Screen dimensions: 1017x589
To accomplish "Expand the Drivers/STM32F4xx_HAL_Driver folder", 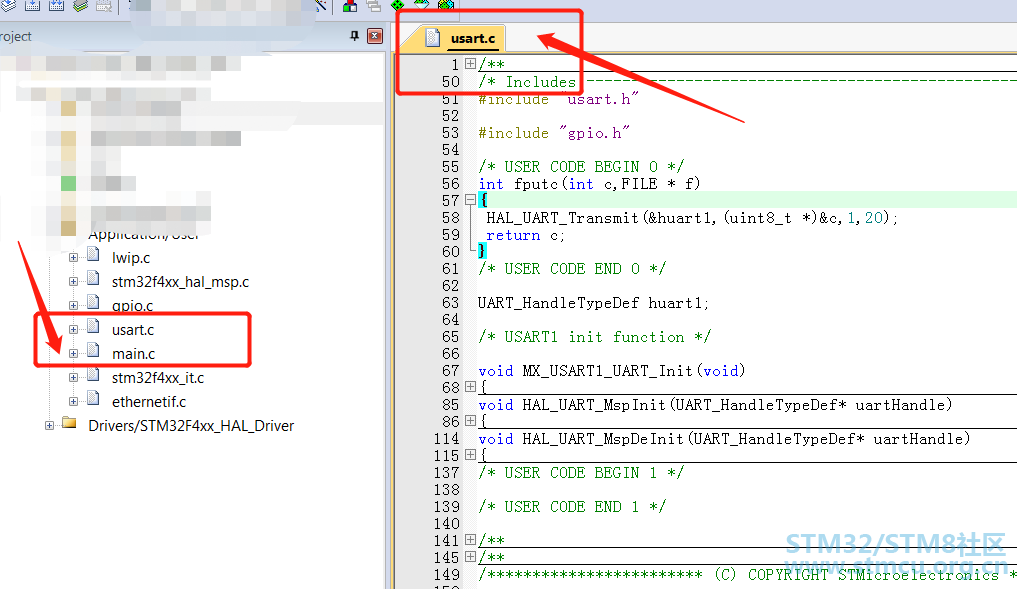I will click(x=49, y=426).
